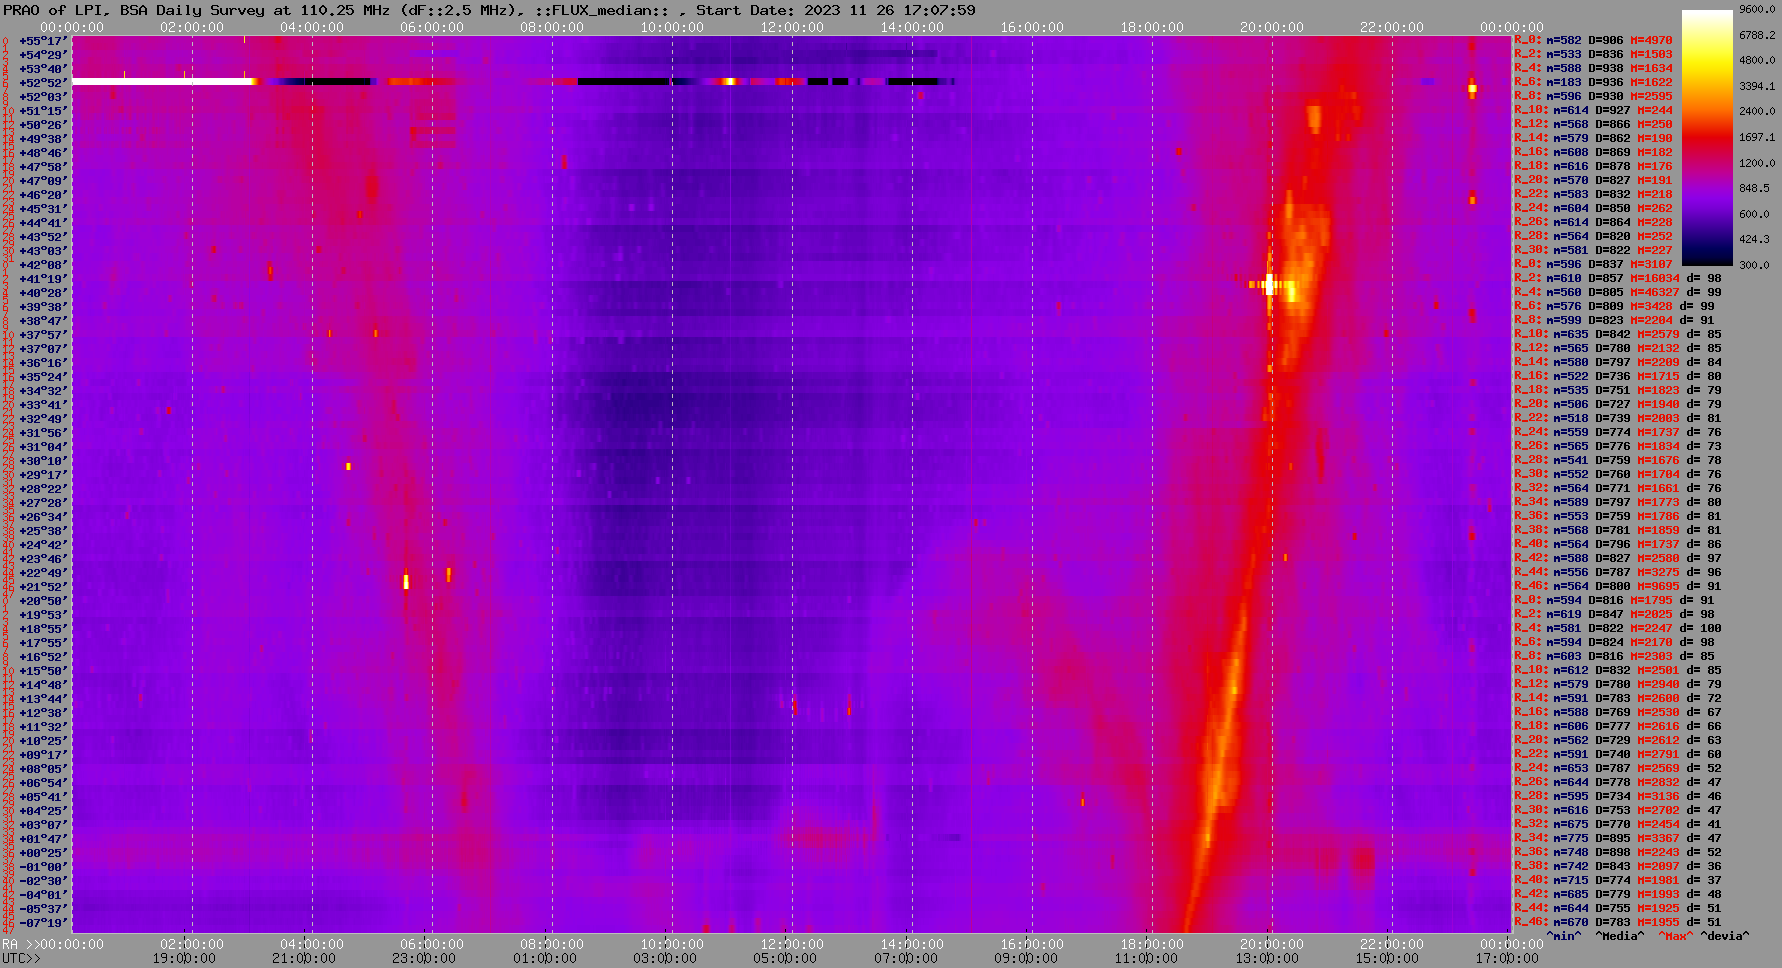
Task: Click the d= 100 deviation value
Action: click(1700, 628)
